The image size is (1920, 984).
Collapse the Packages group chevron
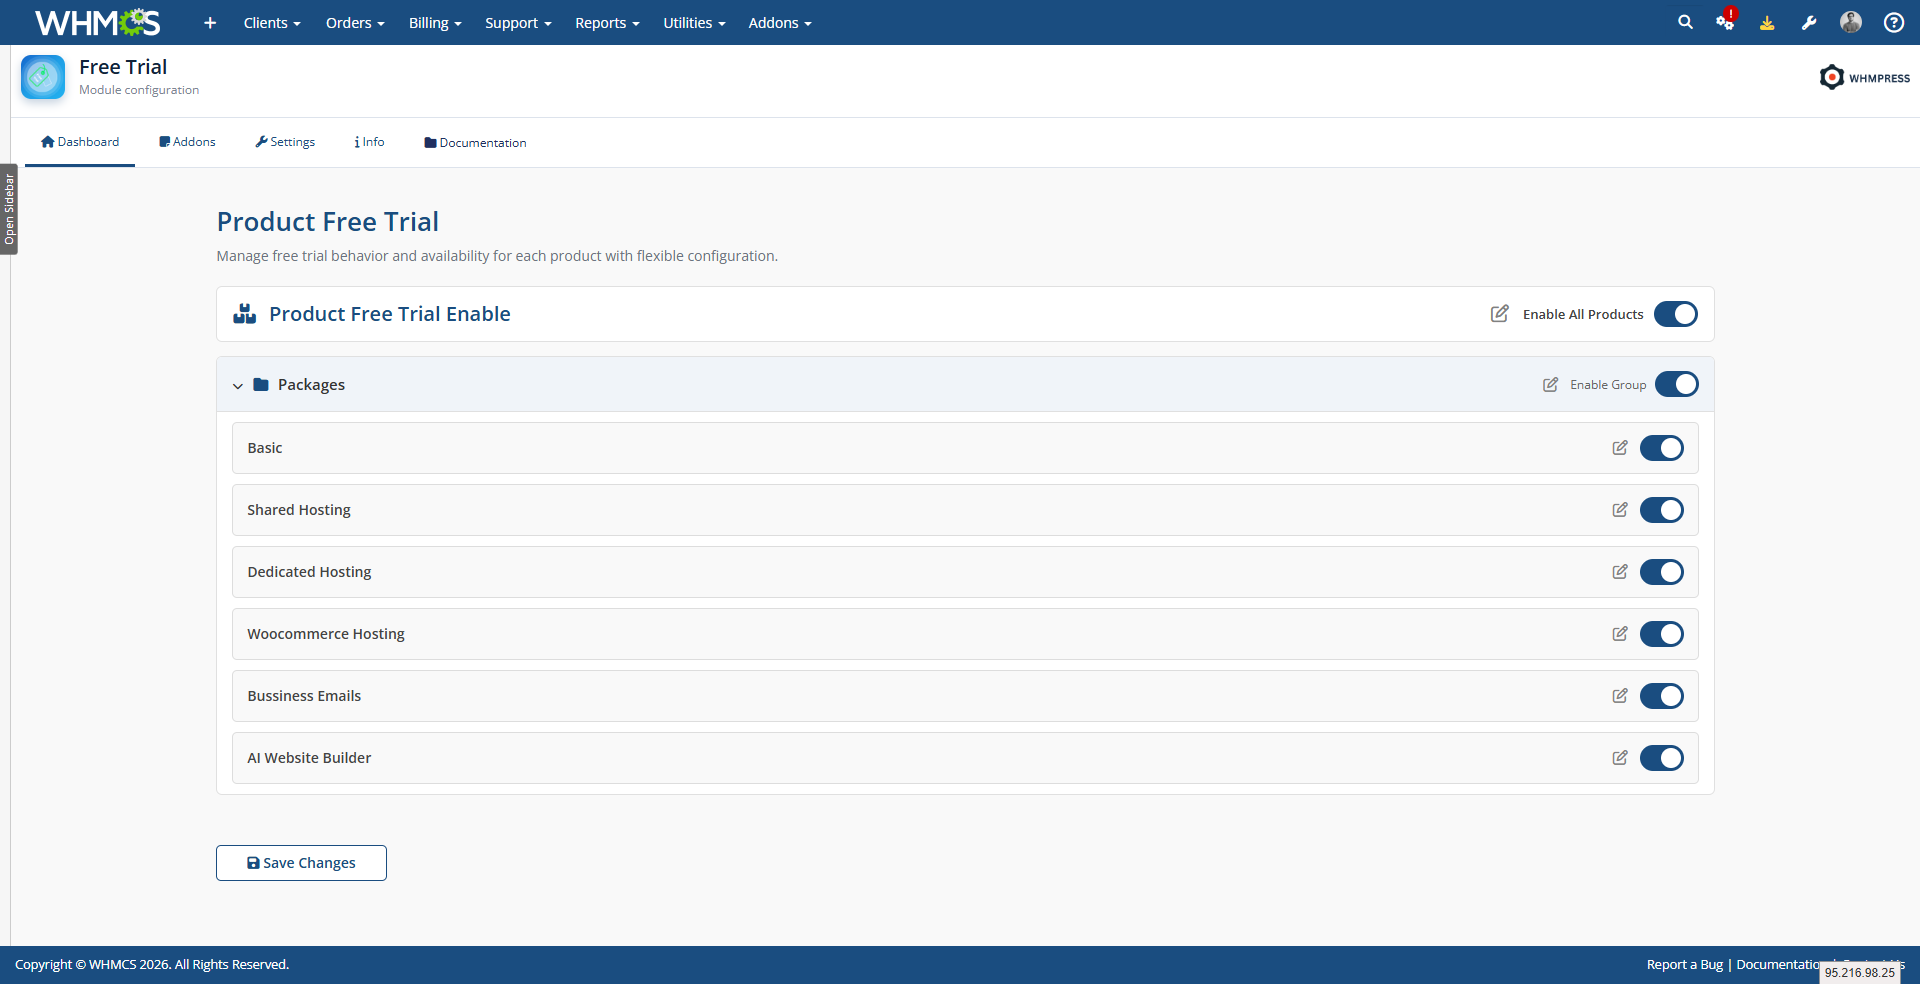point(238,385)
